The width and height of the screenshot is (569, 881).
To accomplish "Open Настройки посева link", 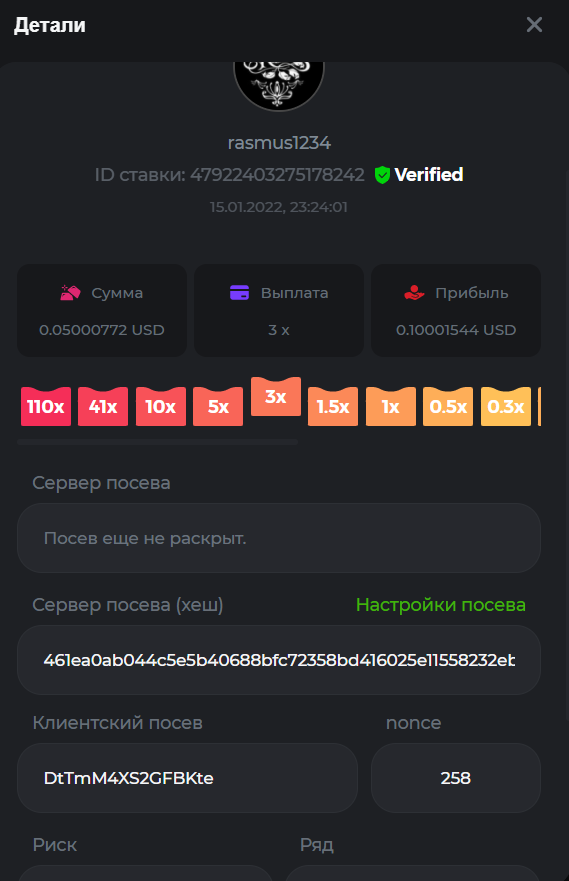I will (441, 605).
